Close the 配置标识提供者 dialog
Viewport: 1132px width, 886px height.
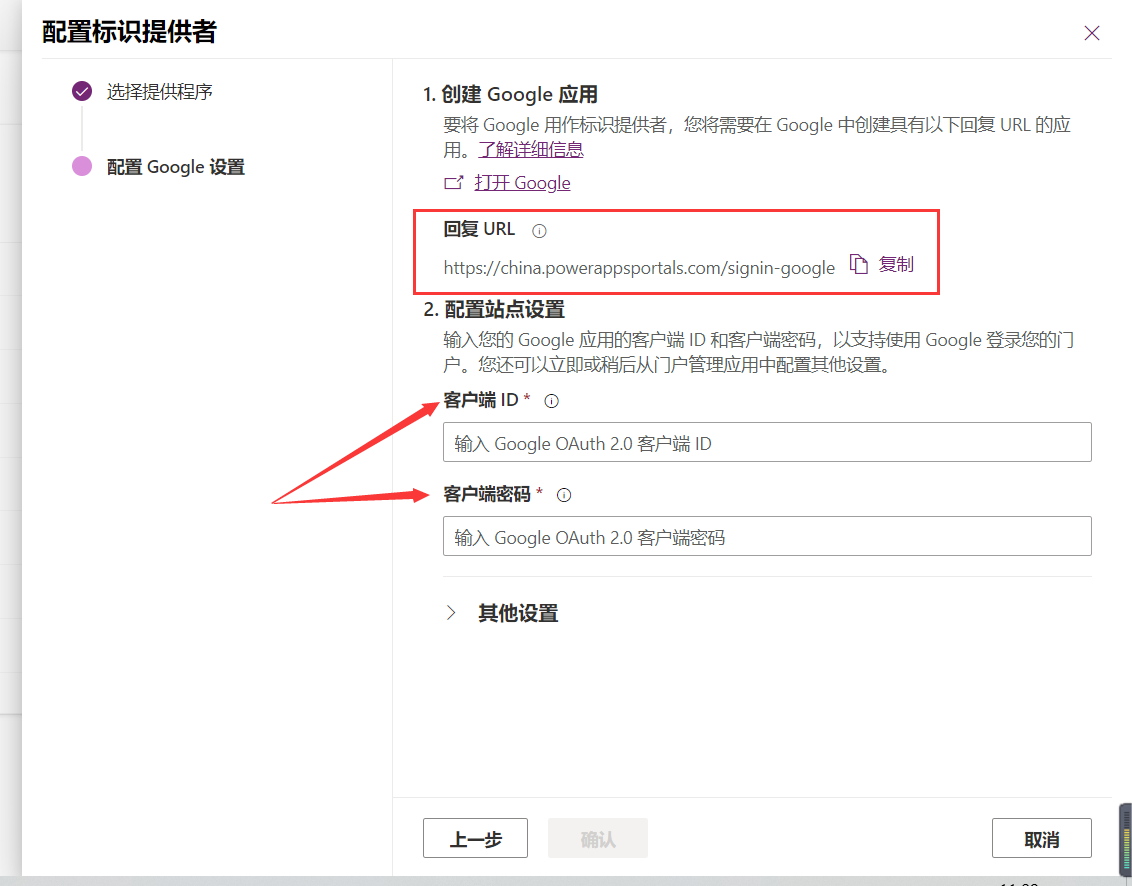click(1092, 33)
